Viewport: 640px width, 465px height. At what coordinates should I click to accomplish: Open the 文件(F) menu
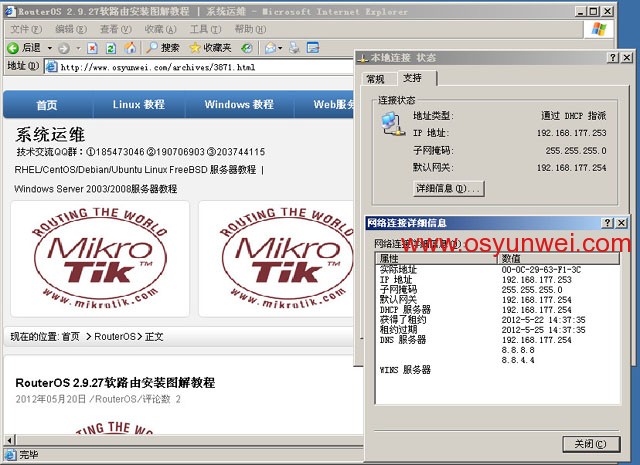coord(26,29)
